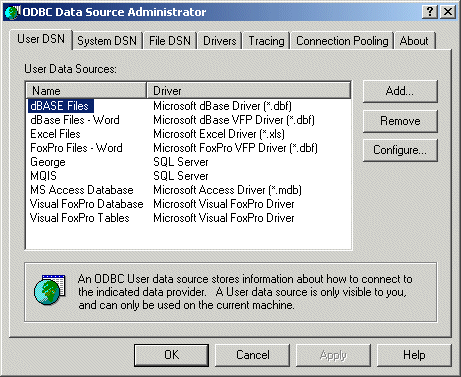Image resolution: width=461 pixels, height=377 pixels.
Task: Click the question mark help button in title bar
Action: click(430, 12)
